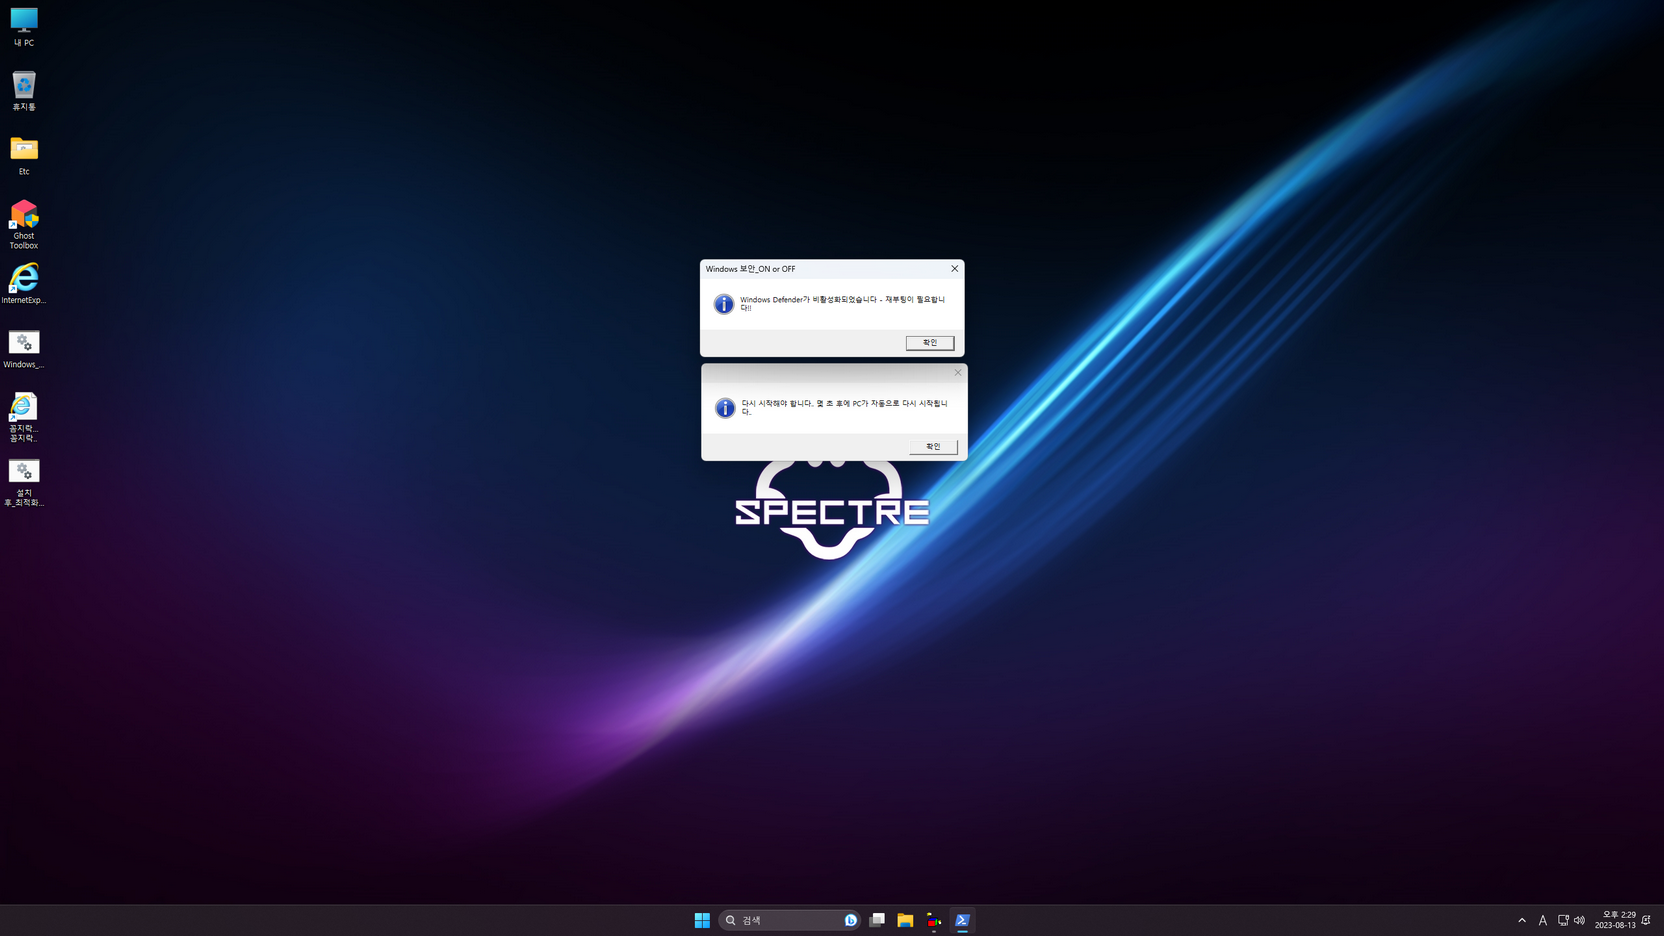This screenshot has height=936, width=1664.
Task: Expand the hidden system tray icons
Action: point(1522,920)
